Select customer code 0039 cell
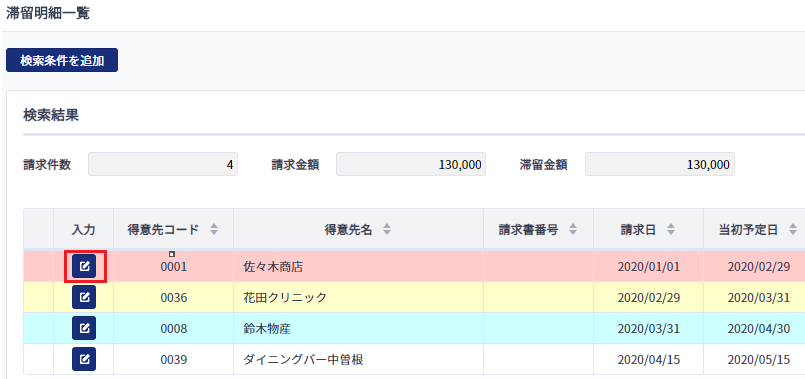This screenshot has height=379, width=805. (x=174, y=359)
